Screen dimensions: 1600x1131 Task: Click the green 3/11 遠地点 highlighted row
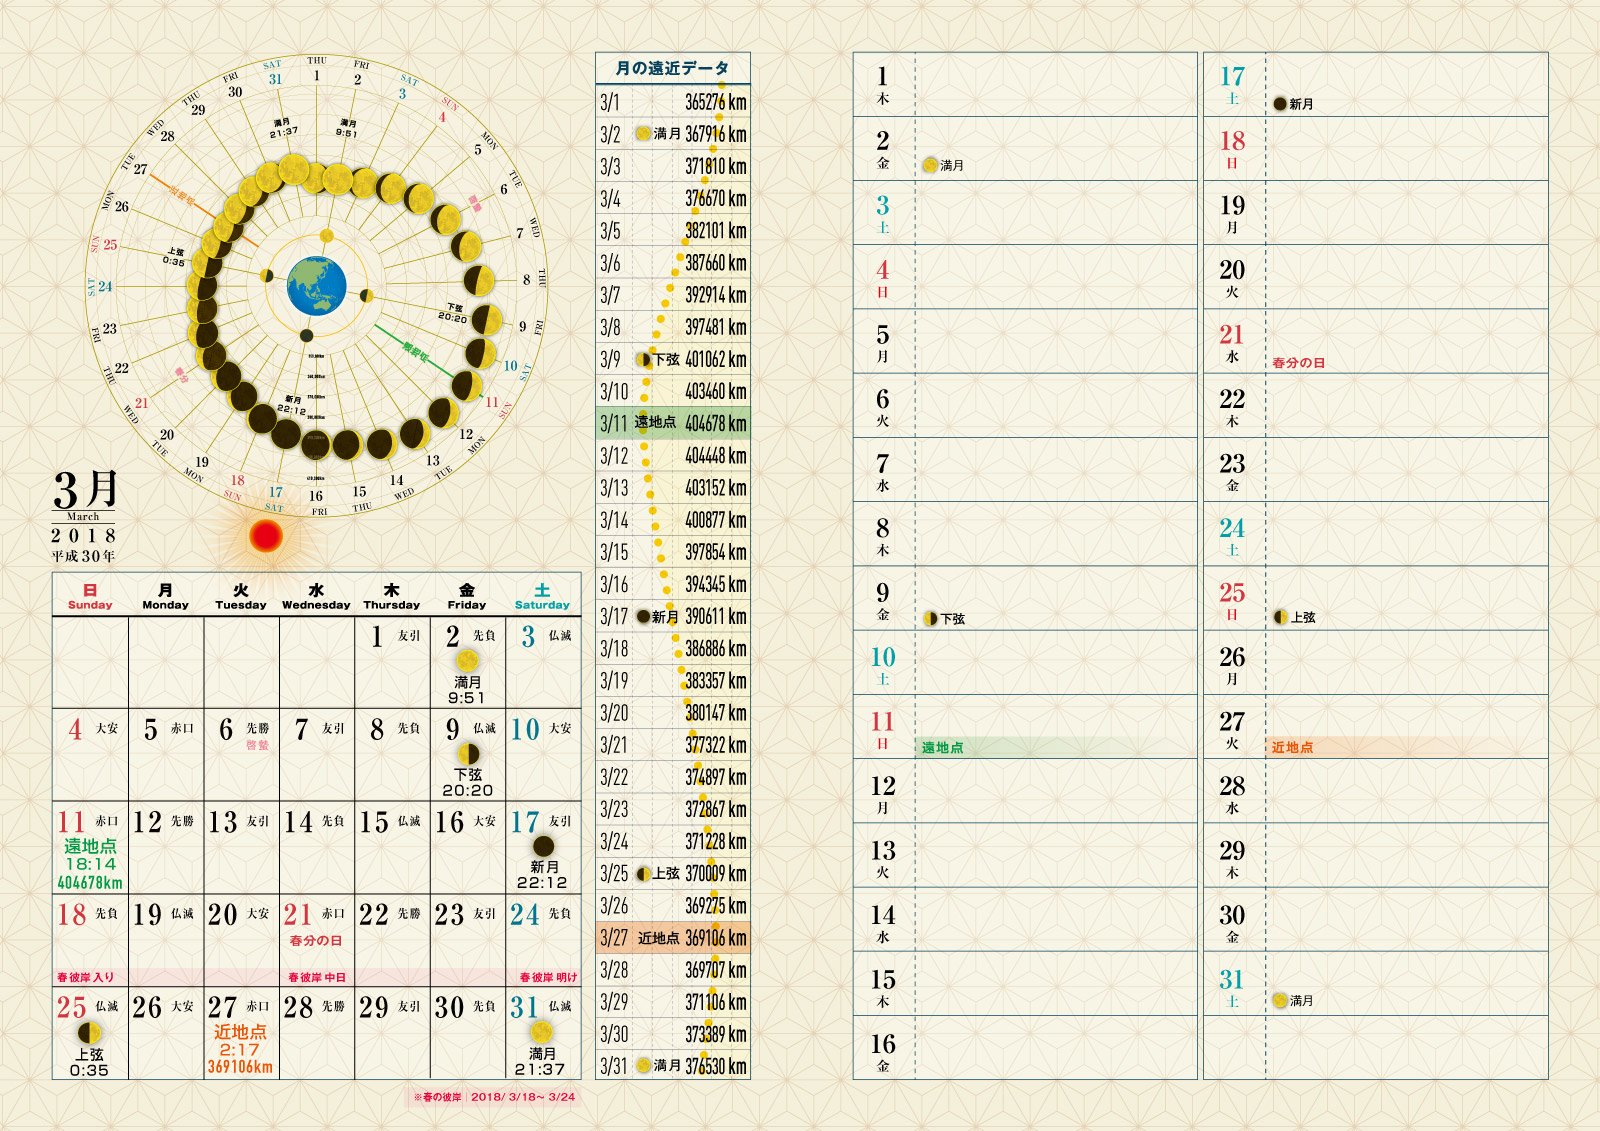[x=672, y=423]
